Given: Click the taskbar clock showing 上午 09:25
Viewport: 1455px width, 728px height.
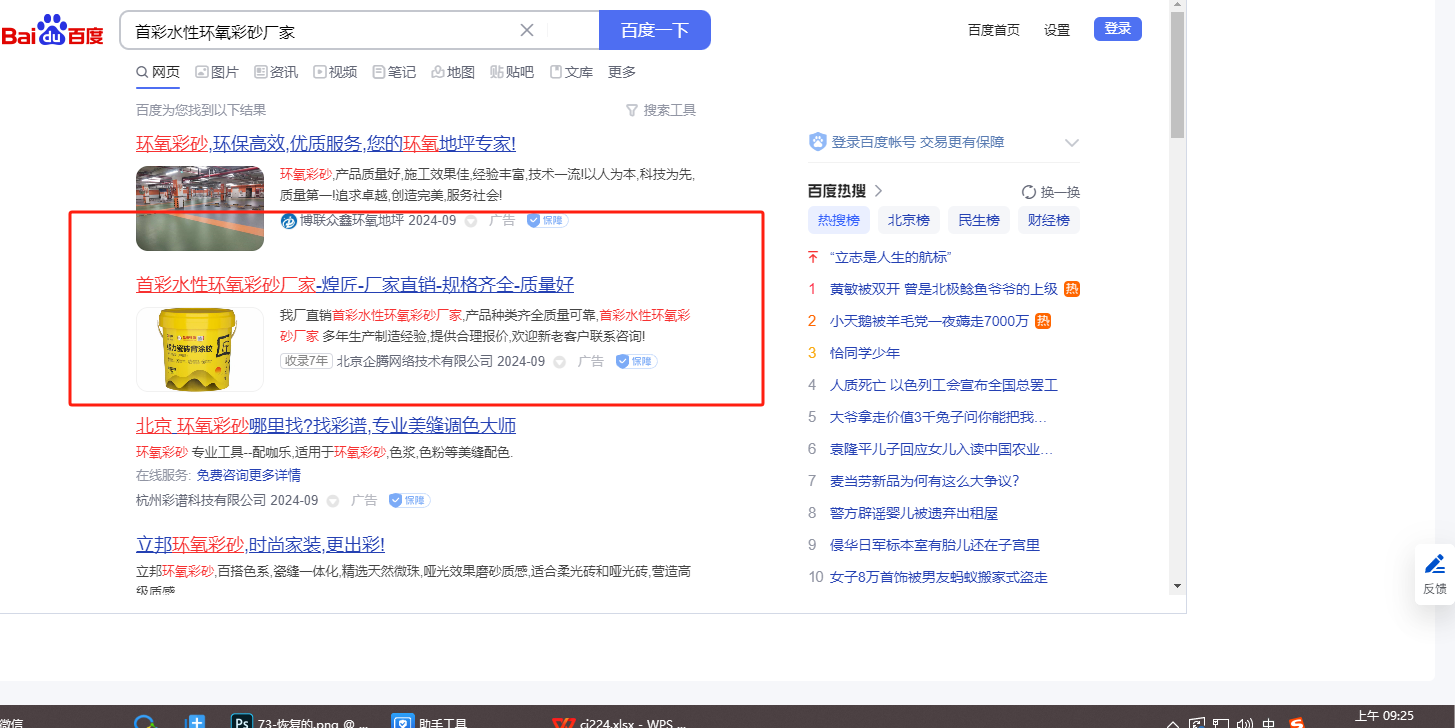Looking at the screenshot, I should click(1384, 716).
